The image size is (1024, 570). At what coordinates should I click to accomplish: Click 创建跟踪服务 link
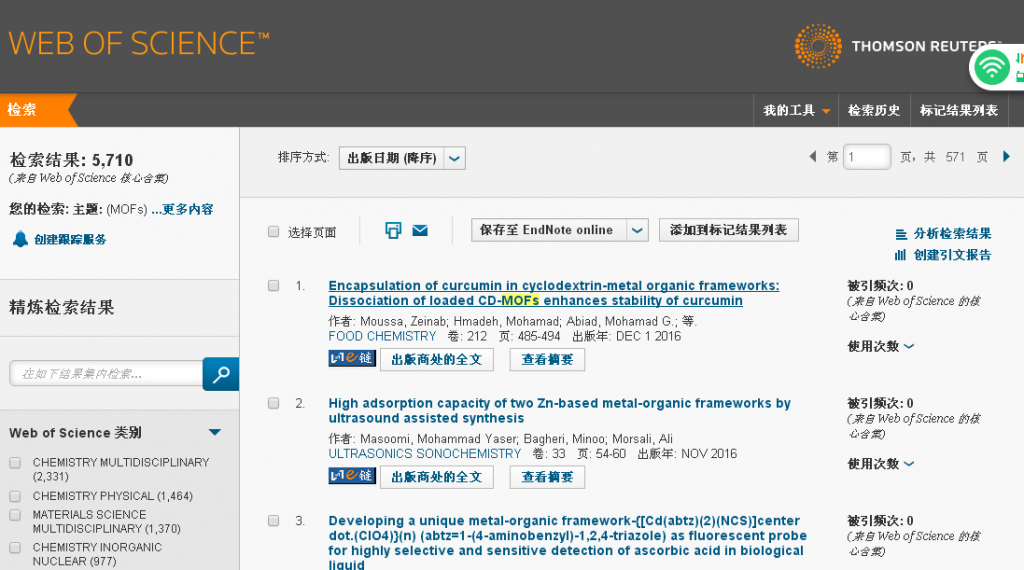pos(70,240)
